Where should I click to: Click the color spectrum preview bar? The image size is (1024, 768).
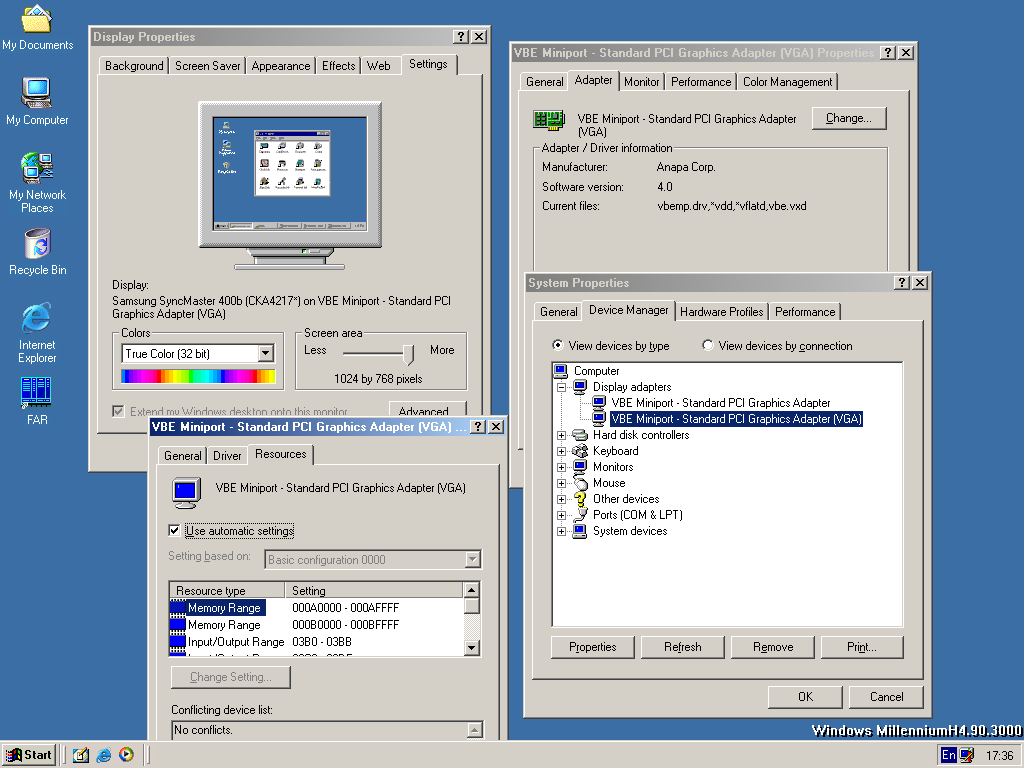click(198, 376)
